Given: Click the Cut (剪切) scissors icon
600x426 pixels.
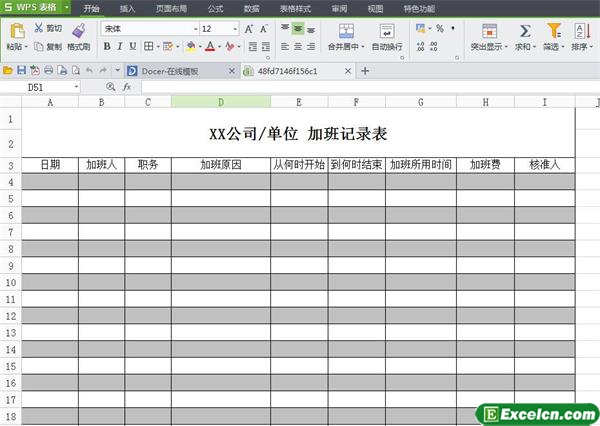Looking at the screenshot, I should pyautogui.click(x=38, y=28).
